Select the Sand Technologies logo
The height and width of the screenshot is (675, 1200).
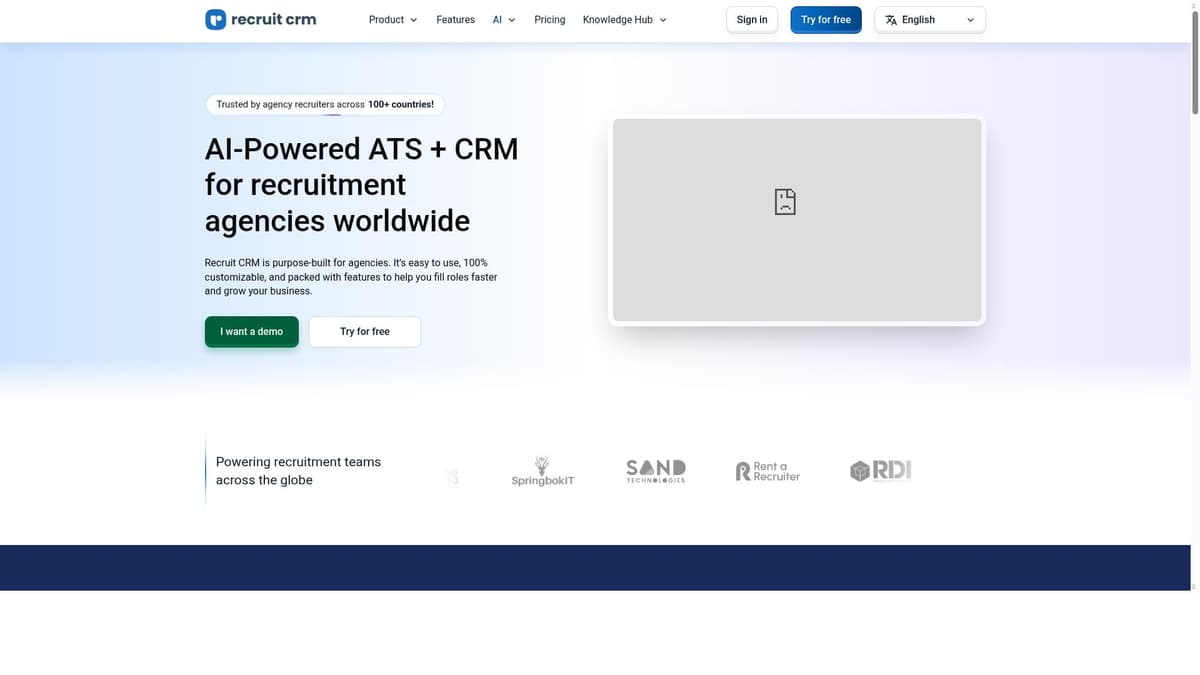(x=655, y=470)
